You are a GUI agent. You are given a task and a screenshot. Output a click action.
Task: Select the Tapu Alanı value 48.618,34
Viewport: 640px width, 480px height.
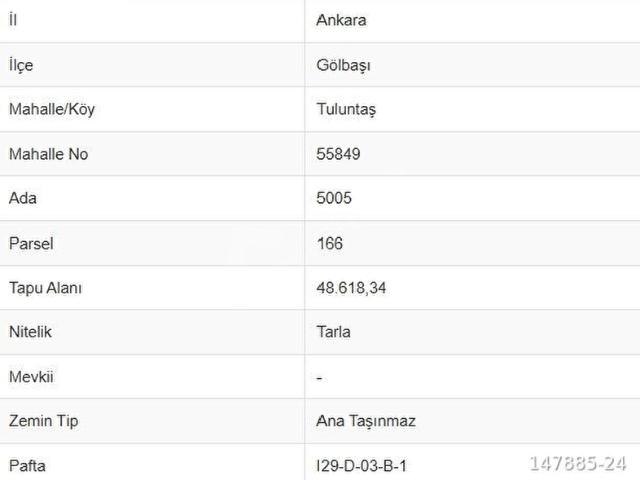pyautogui.click(x=351, y=288)
